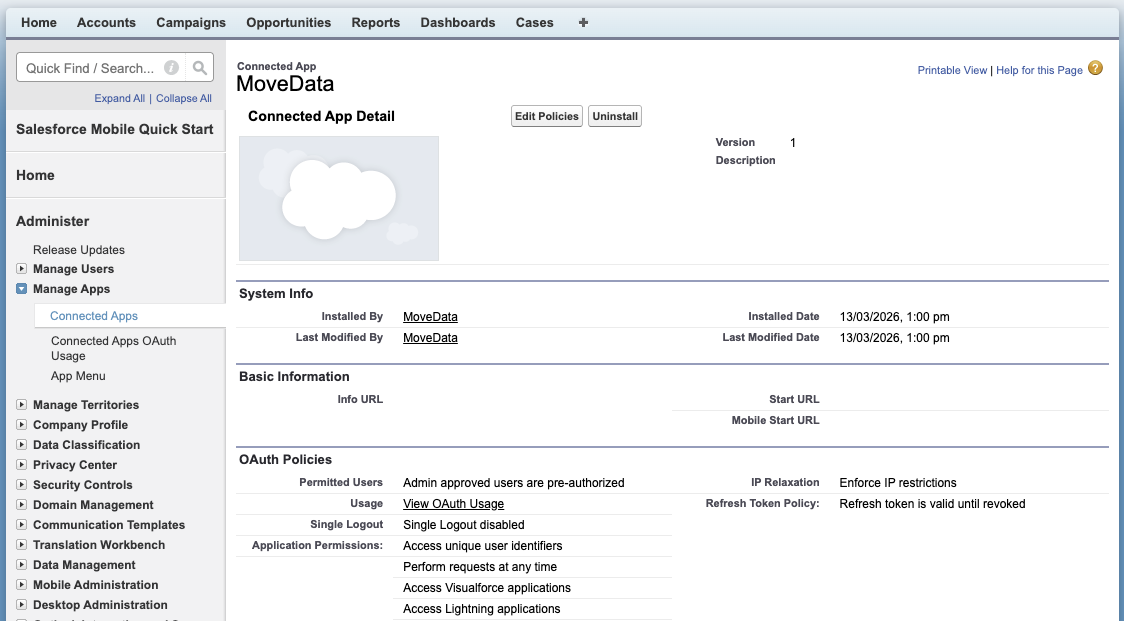Expand the Translation Workbench section
Screen dimensions: 1124x621
22,545
